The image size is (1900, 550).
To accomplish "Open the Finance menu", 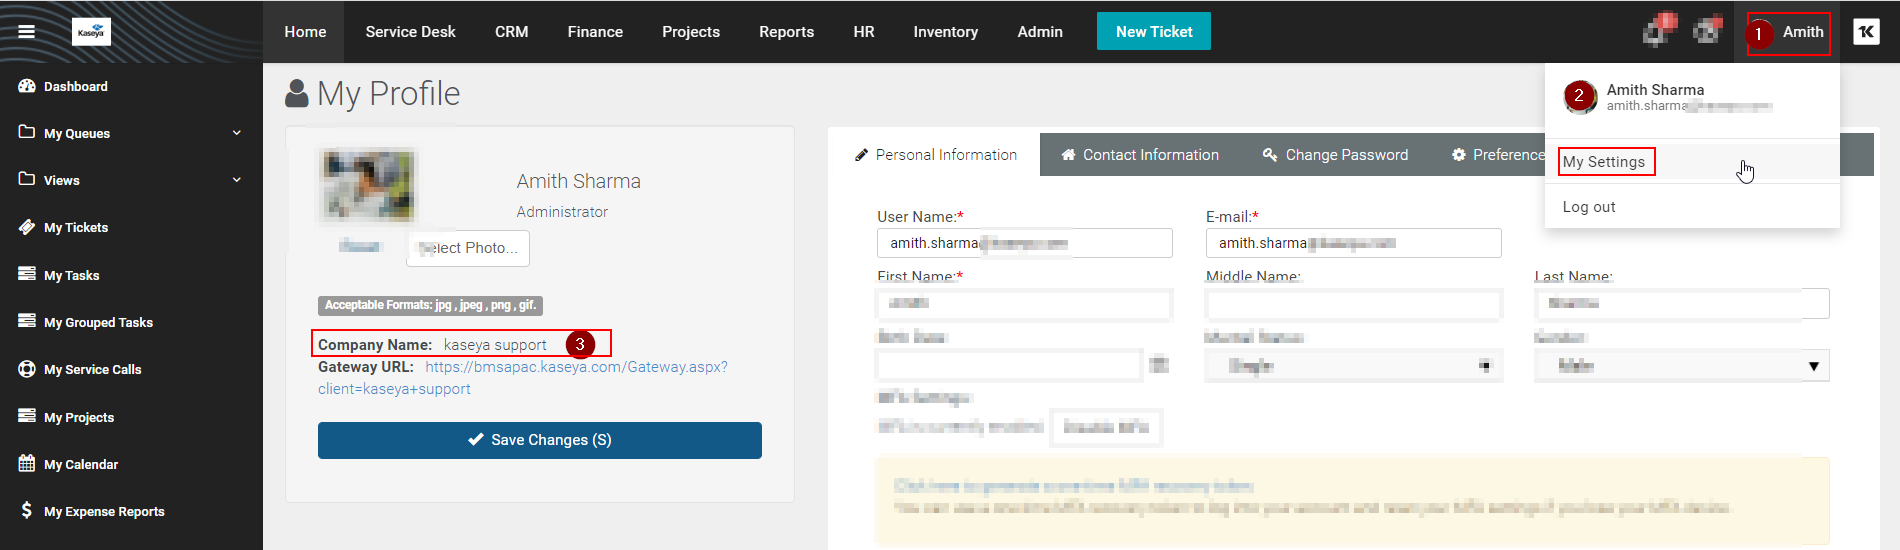I will coord(595,32).
